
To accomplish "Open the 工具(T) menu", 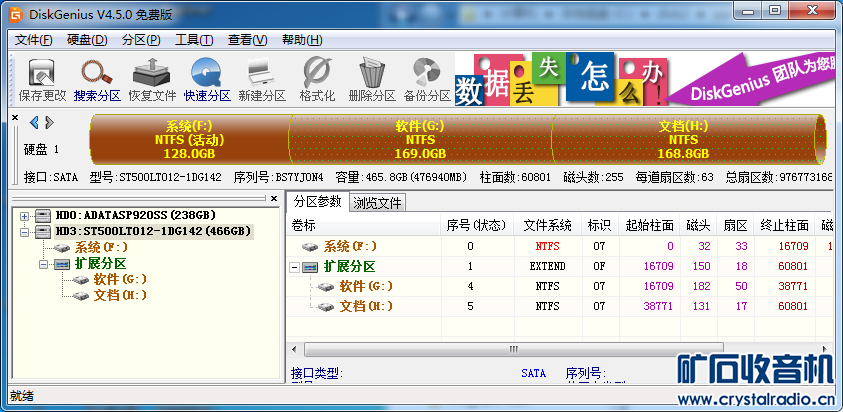I will [x=195, y=40].
